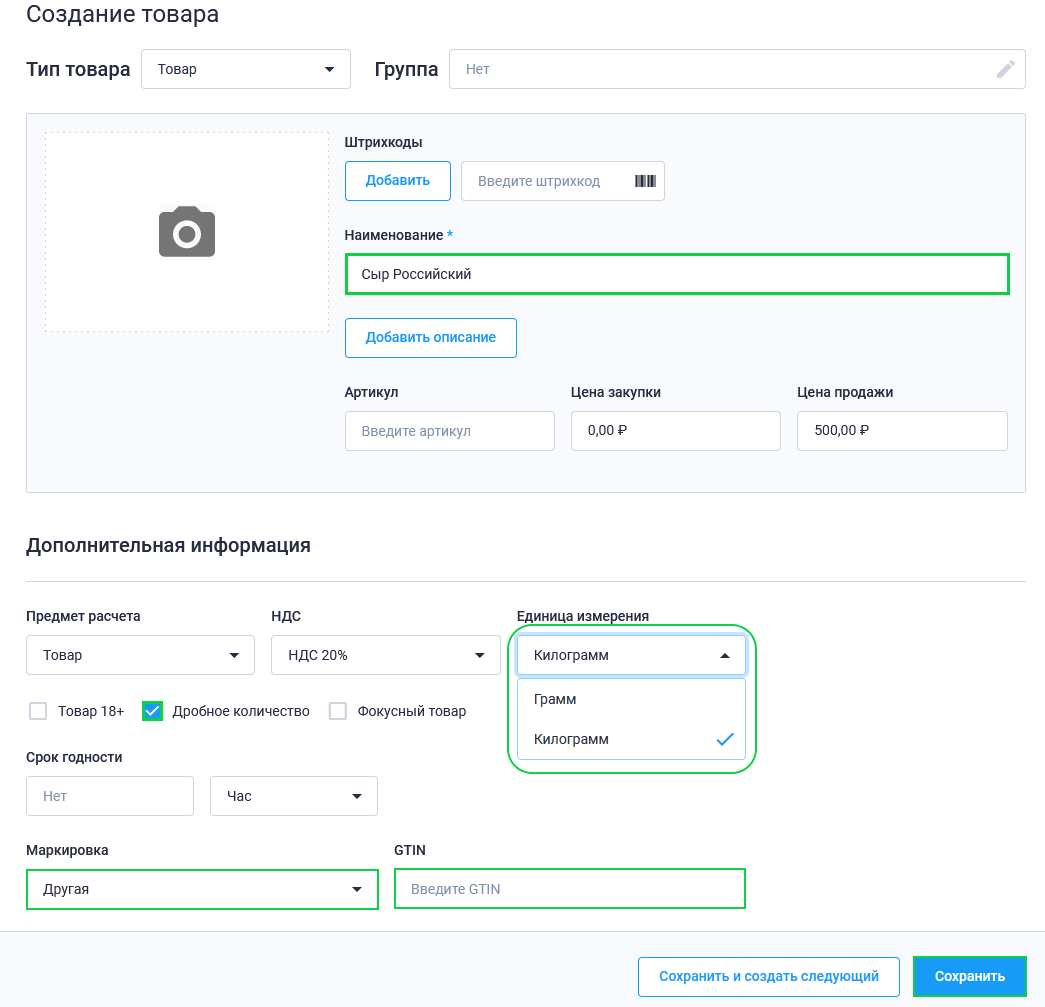1045x1007 pixels.
Task: Click the pencil edit icon in Группа
Action: (1006, 69)
